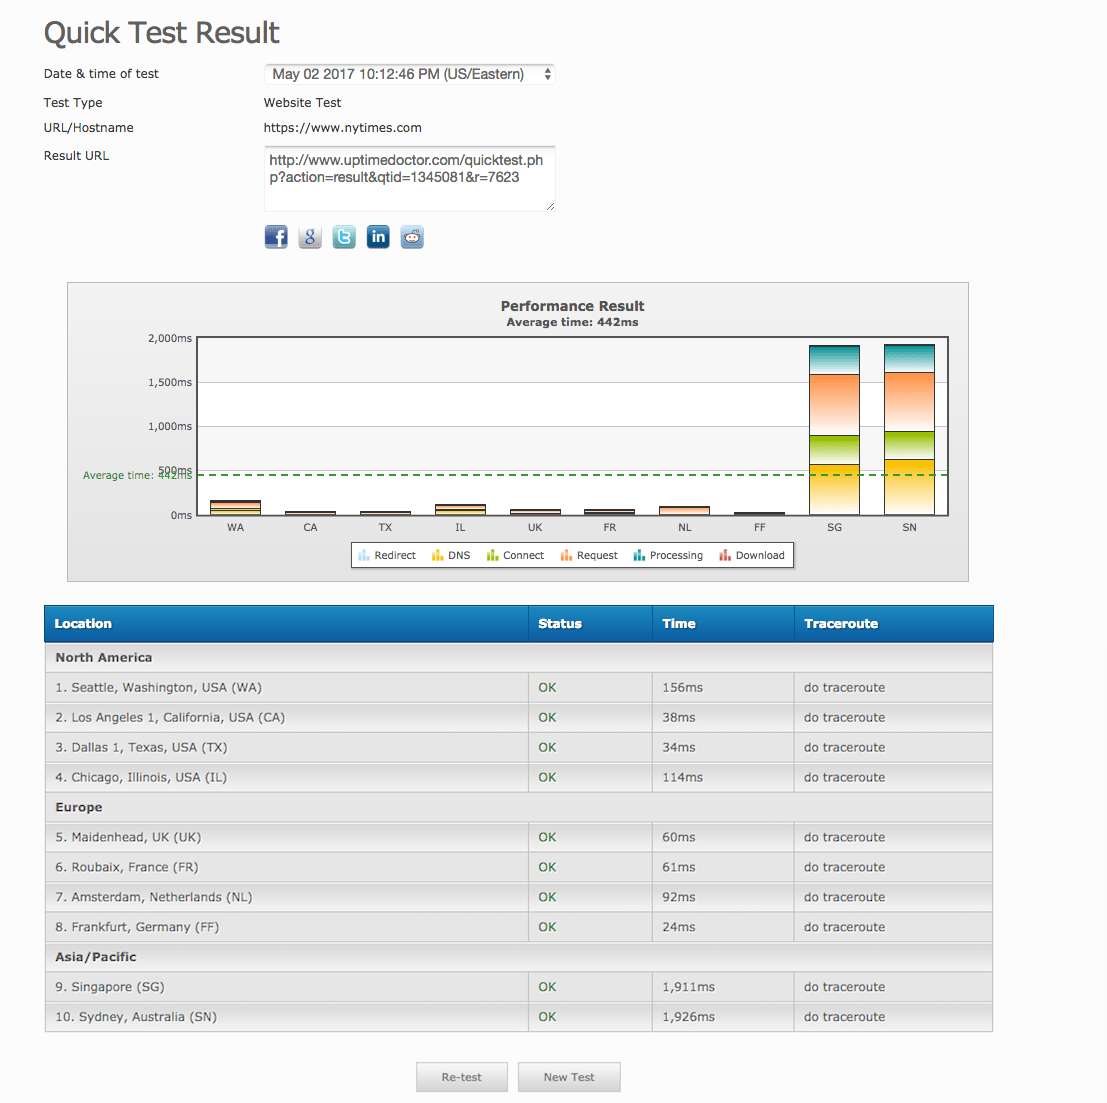Click the New Test button

click(569, 1077)
